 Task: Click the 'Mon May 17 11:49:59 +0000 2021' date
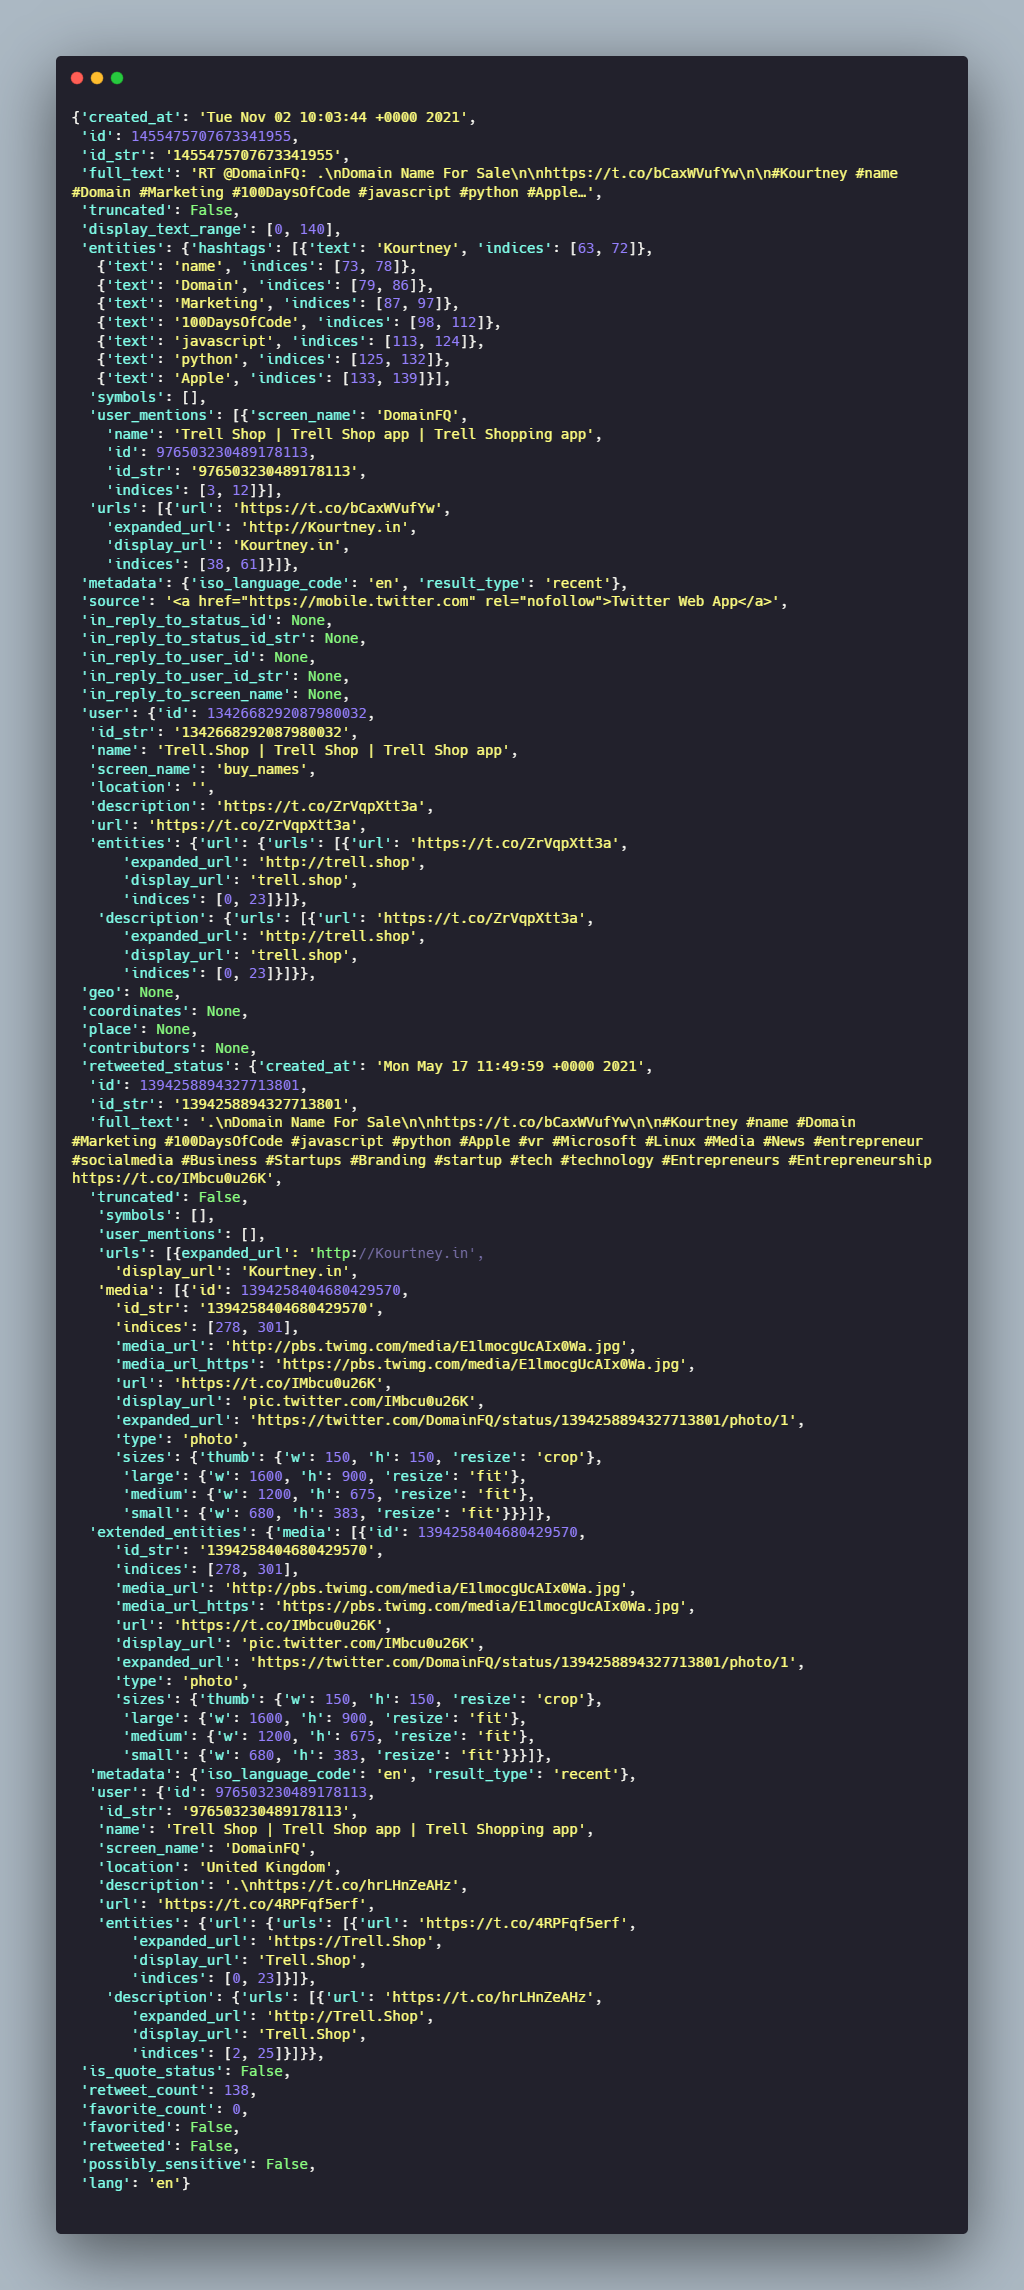pyautogui.click(x=511, y=1066)
